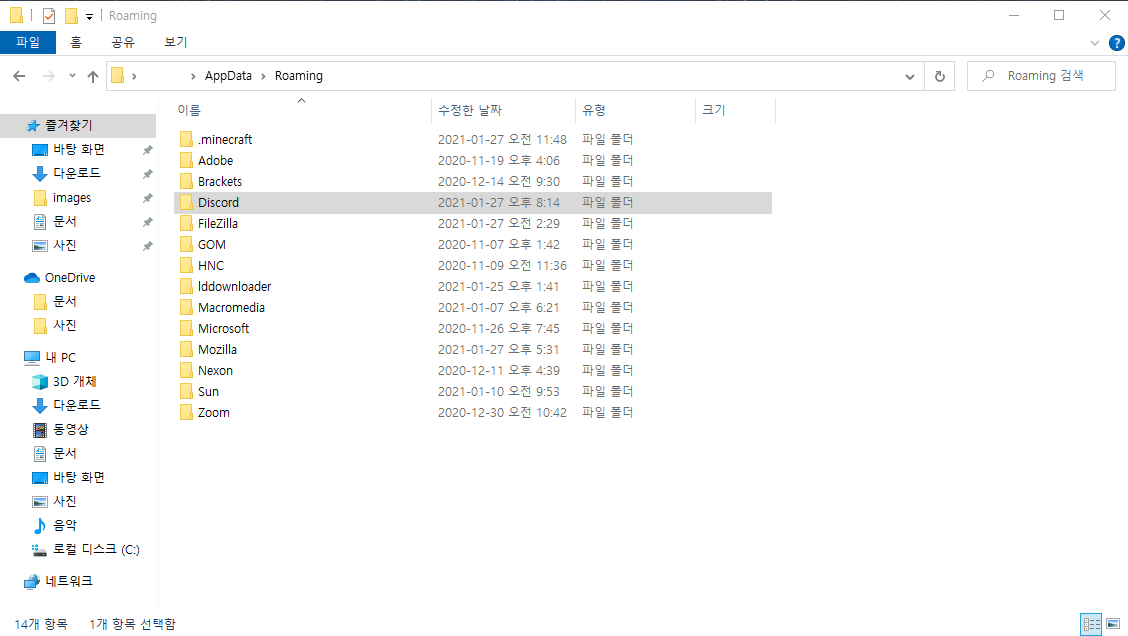Image resolution: width=1128 pixels, height=636 pixels.
Task: Select the .minecraft folder icon
Action: pyautogui.click(x=186, y=139)
